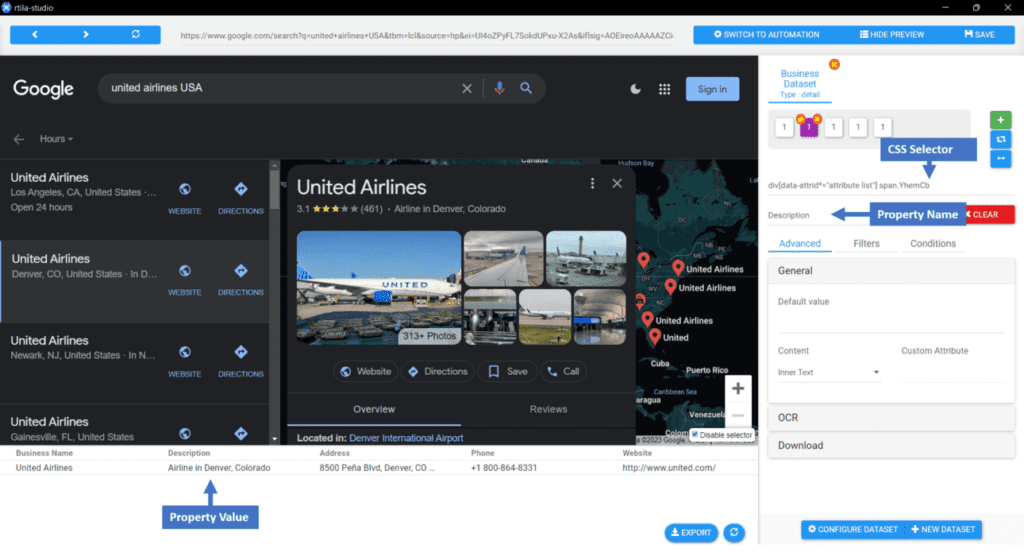This screenshot has height=560, width=1024.
Task: Submit search with magnifier icon
Action: point(526,88)
